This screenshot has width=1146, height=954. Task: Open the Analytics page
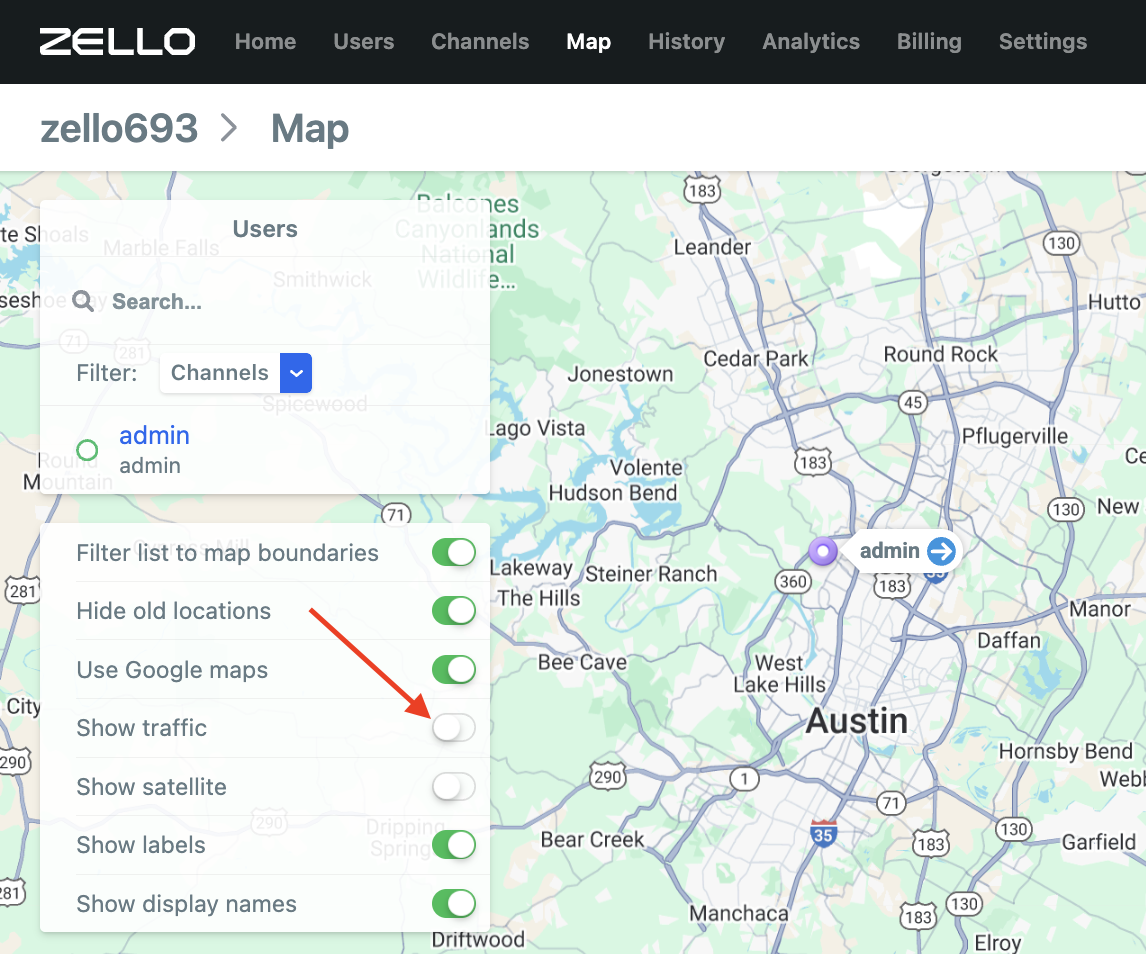coord(811,42)
